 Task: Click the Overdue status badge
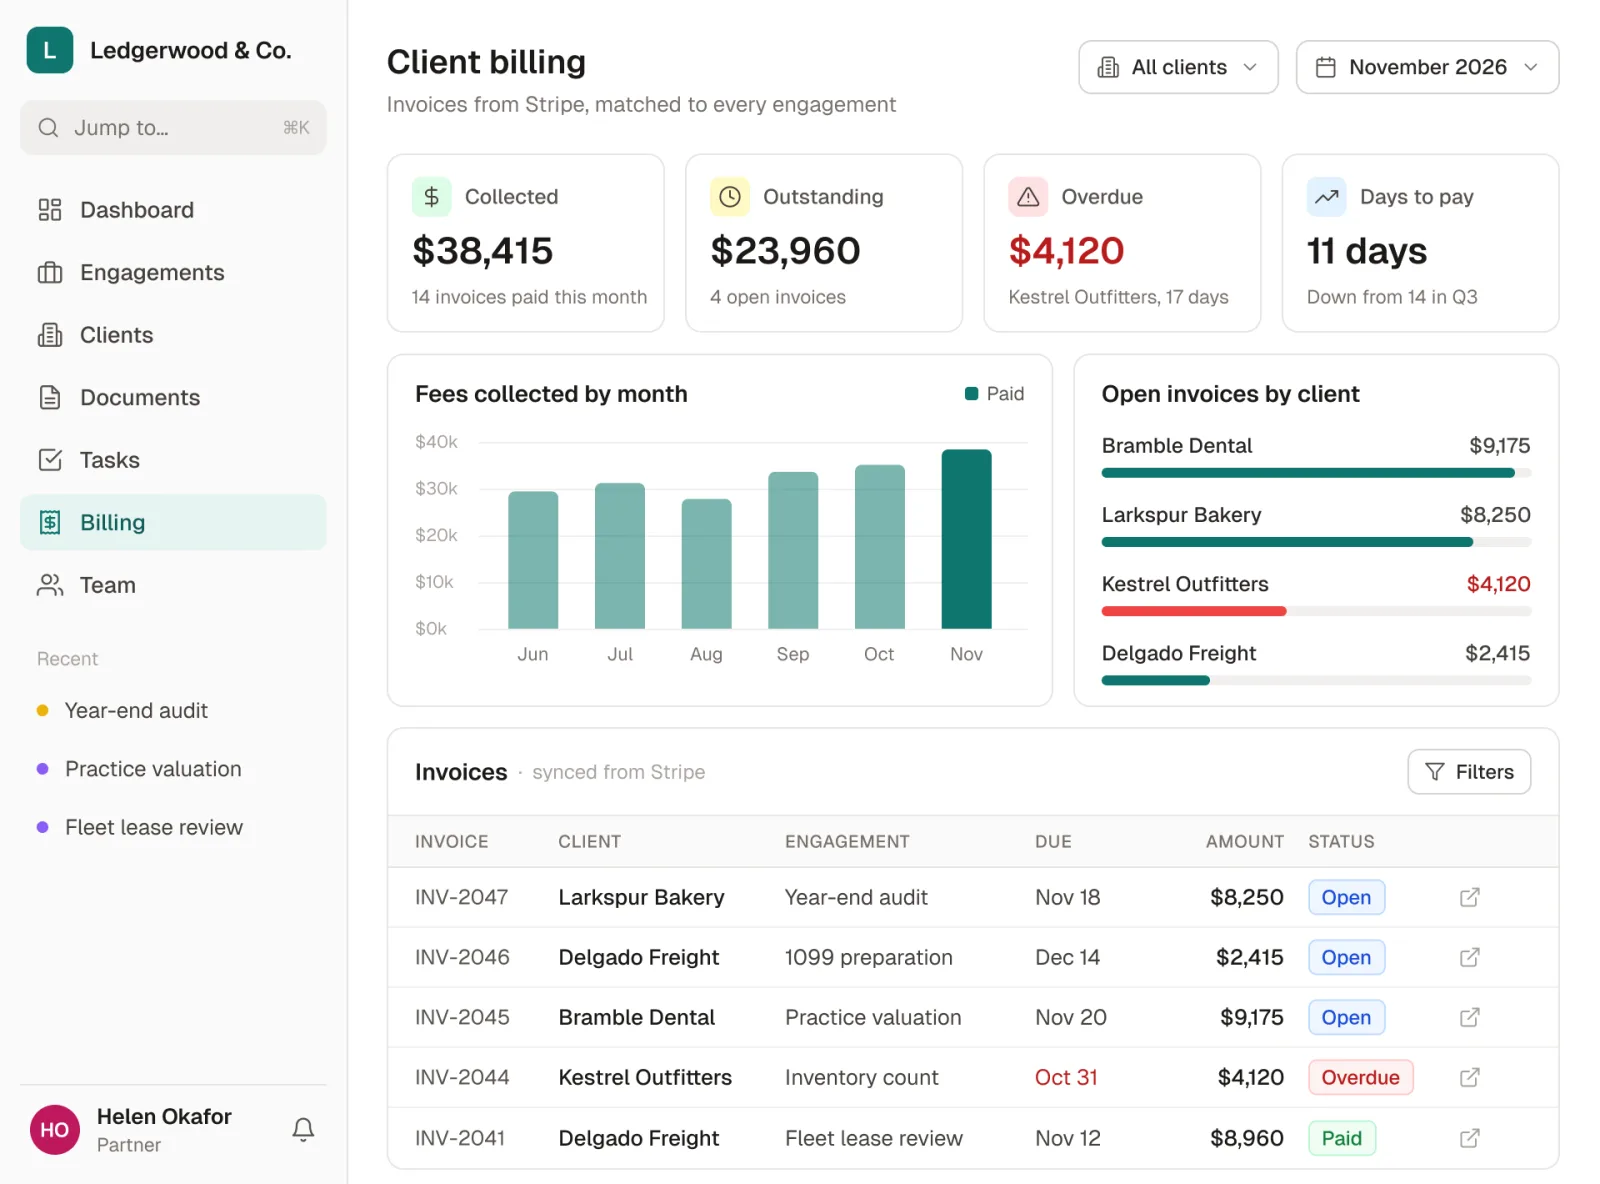click(1360, 1077)
